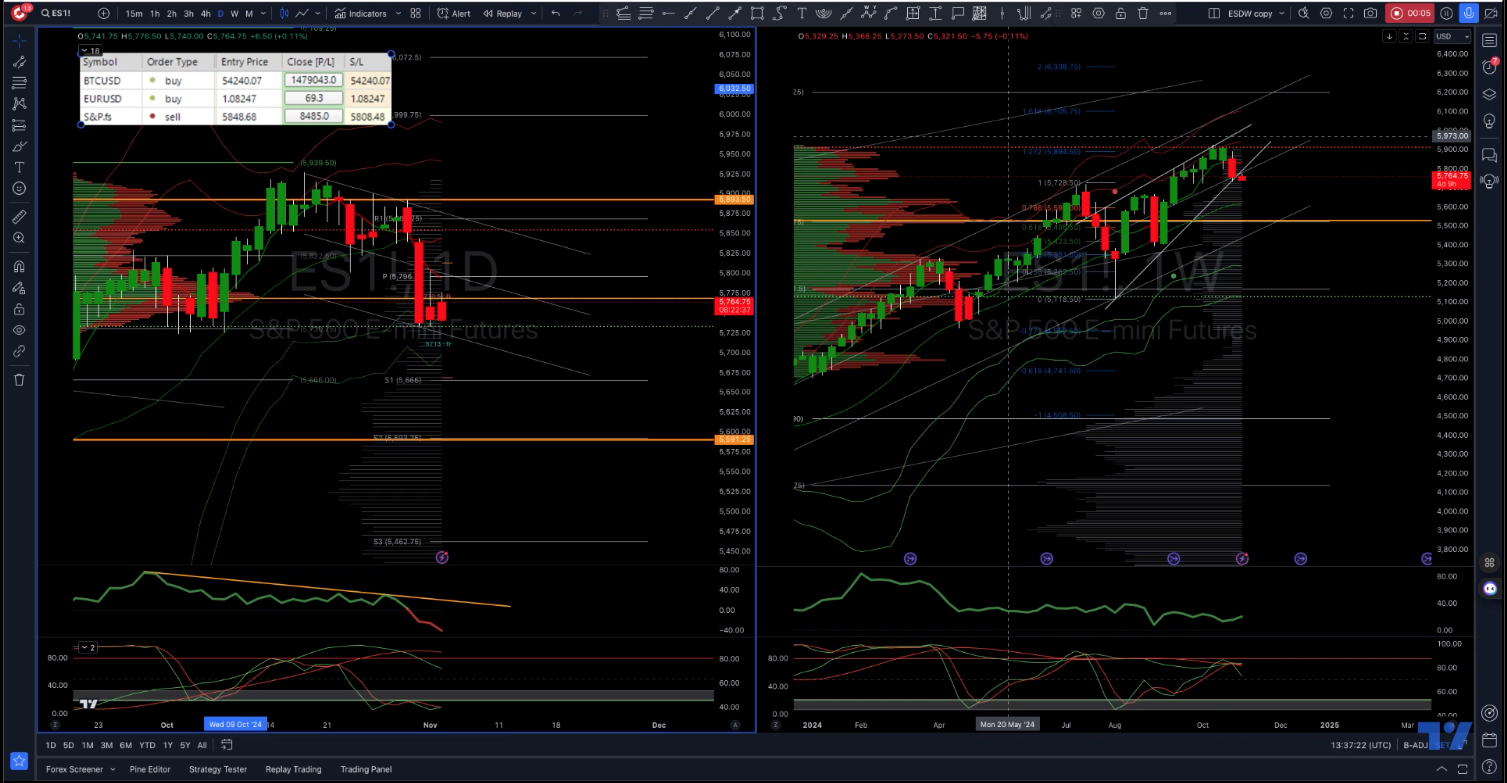Open the layout selector icon
Image resolution: width=1507 pixels, height=783 pixels.
tap(1214, 13)
